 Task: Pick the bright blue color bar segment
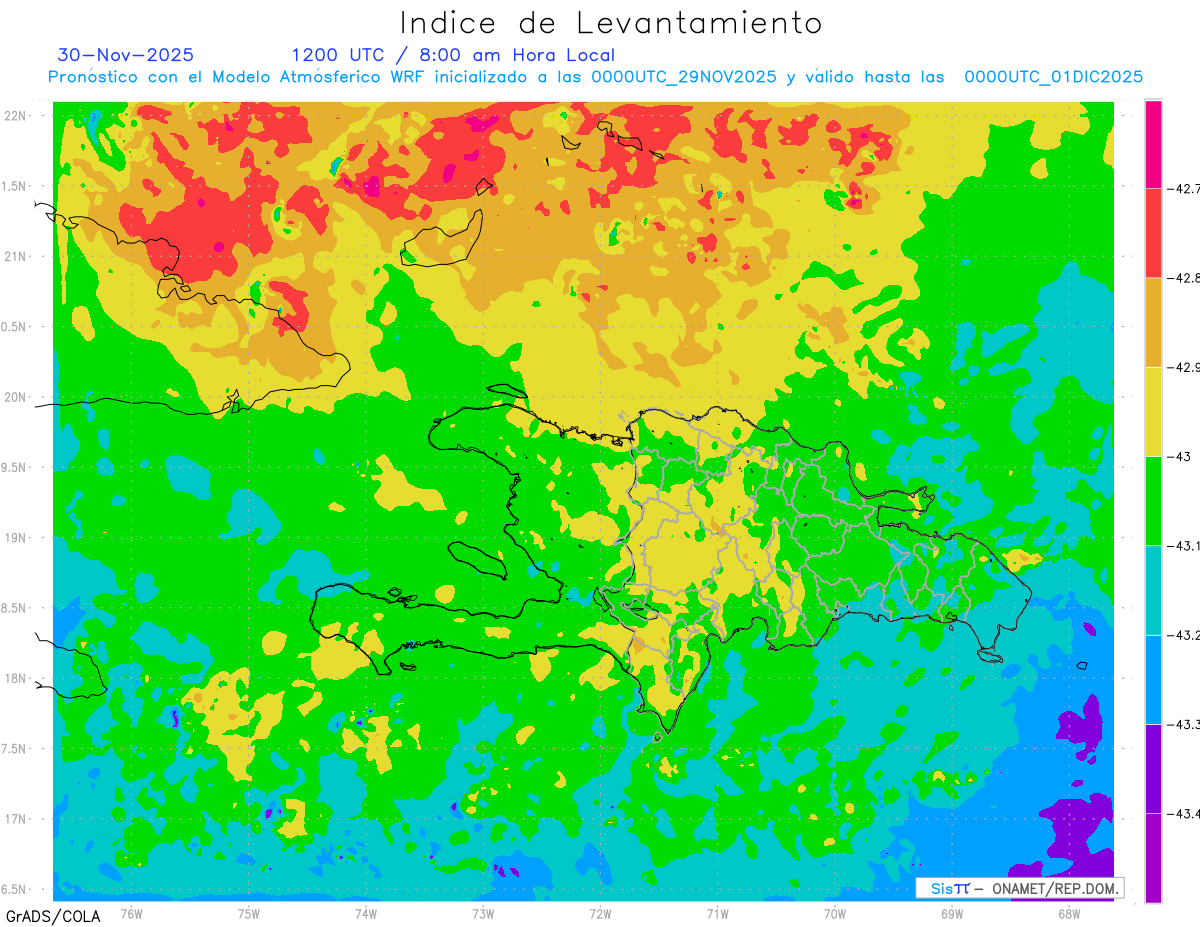click(1153, 679)
